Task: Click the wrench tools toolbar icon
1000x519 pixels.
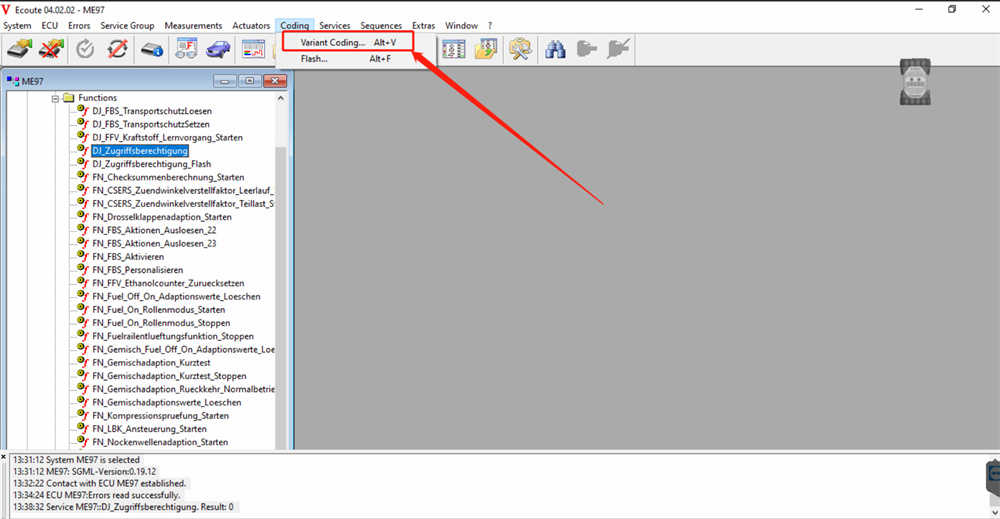Action: (519, 49)
